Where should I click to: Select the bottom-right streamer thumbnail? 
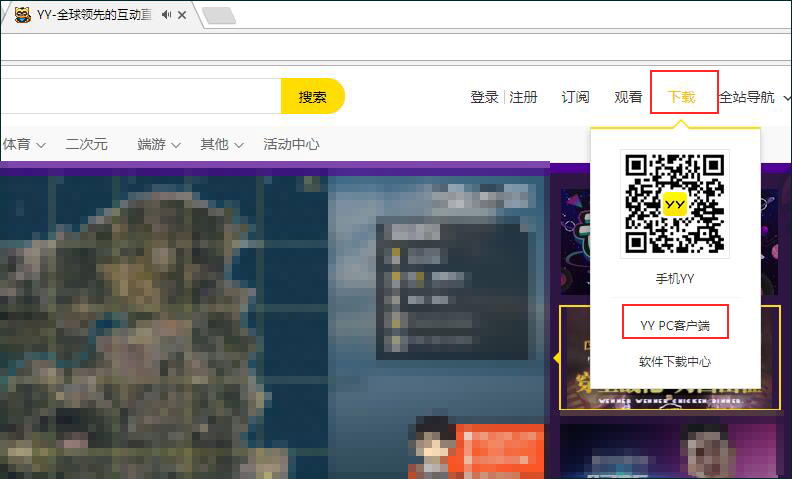669,451
